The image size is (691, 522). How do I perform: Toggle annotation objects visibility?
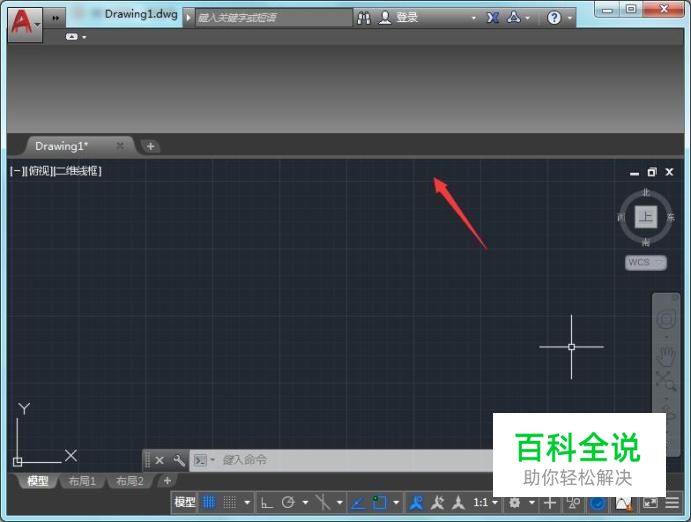[x=416, y=503]
